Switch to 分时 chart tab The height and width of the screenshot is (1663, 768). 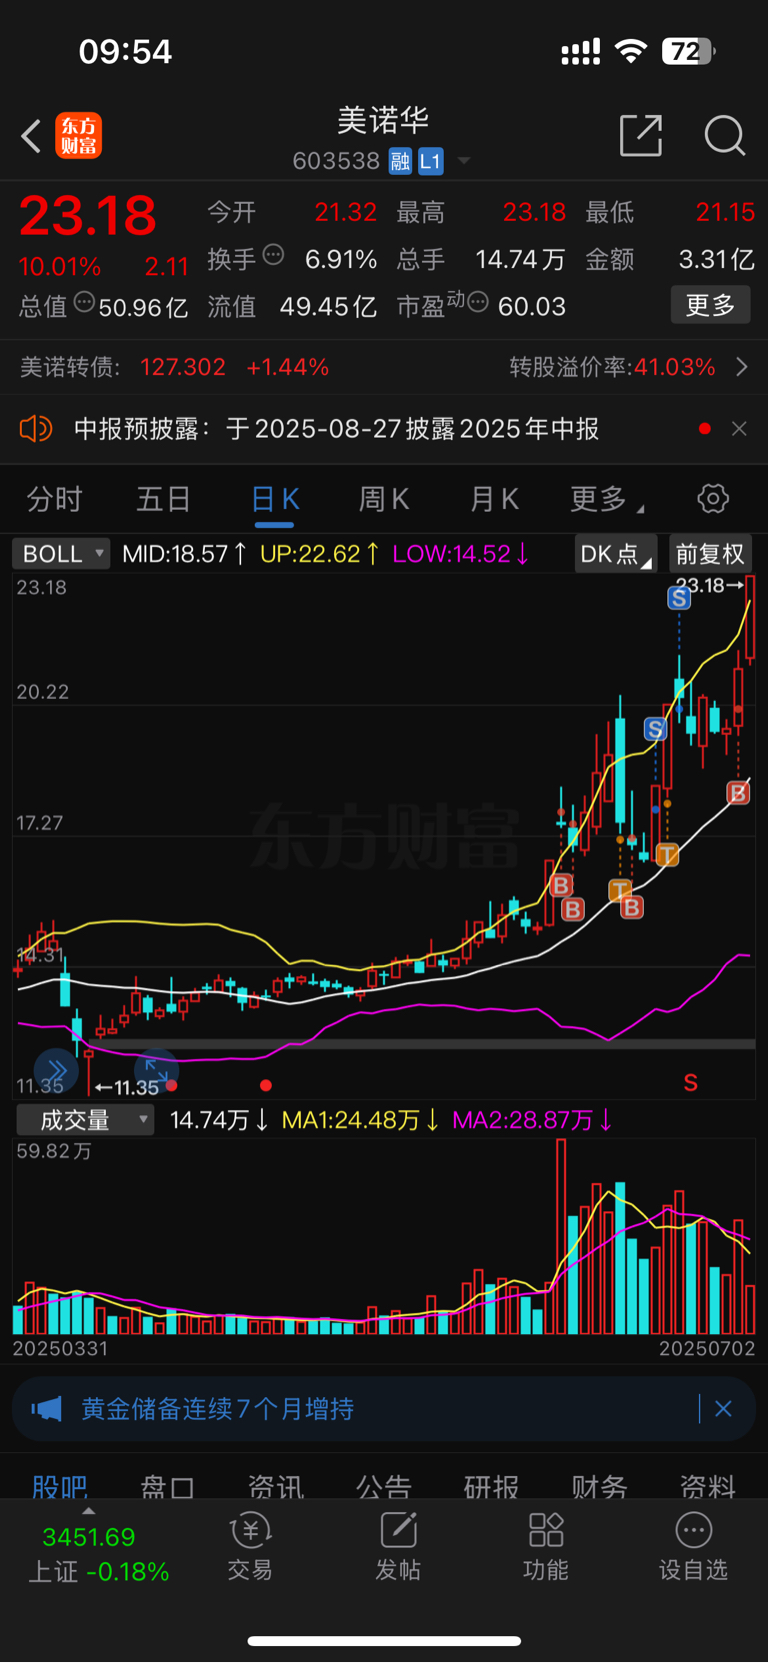54,499
